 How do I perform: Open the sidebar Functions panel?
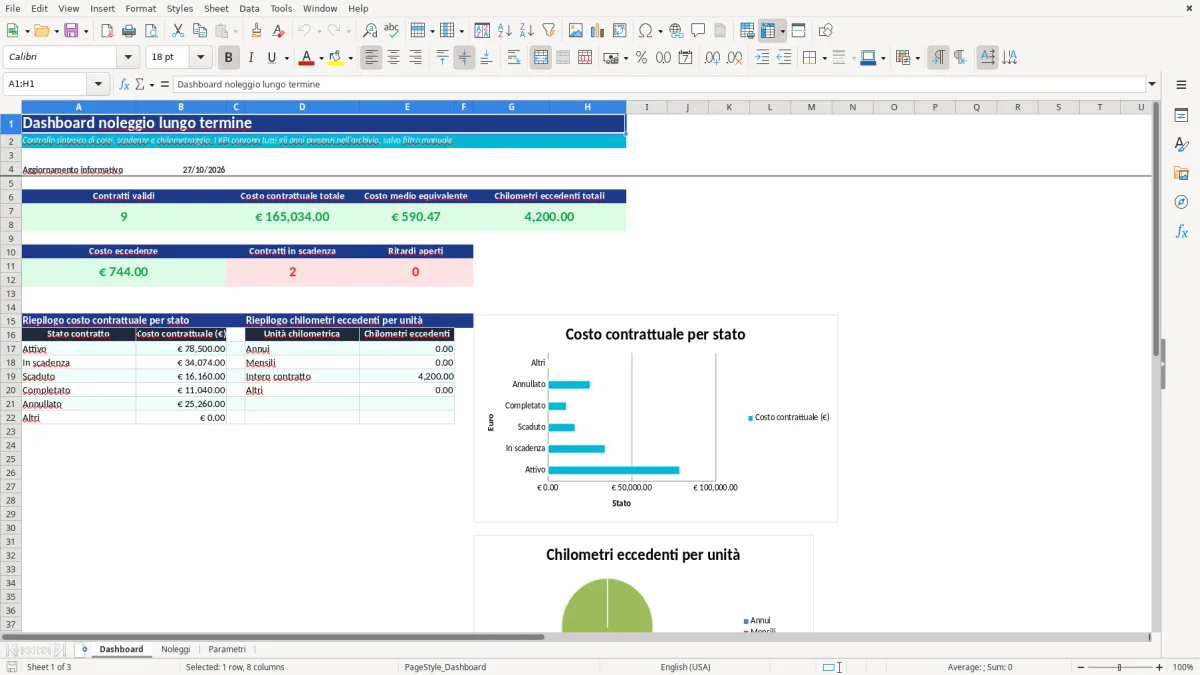pos(1181,232)
